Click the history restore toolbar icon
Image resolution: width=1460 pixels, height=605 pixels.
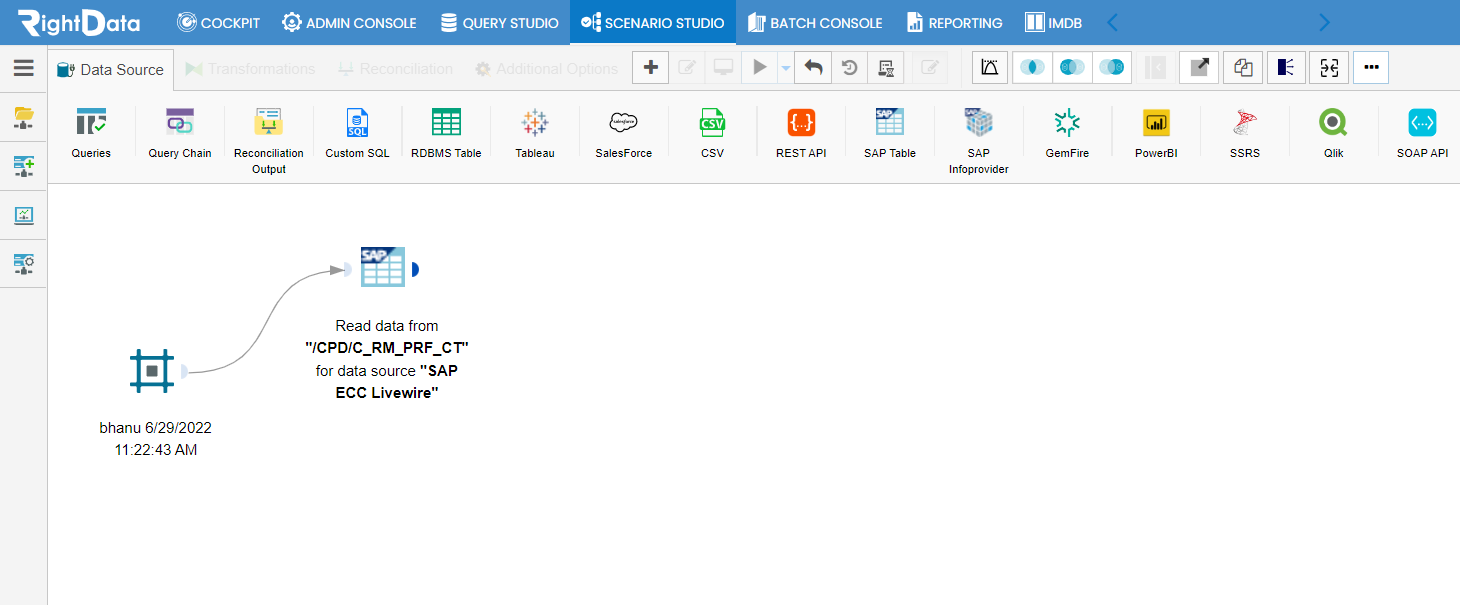(849, 67)
